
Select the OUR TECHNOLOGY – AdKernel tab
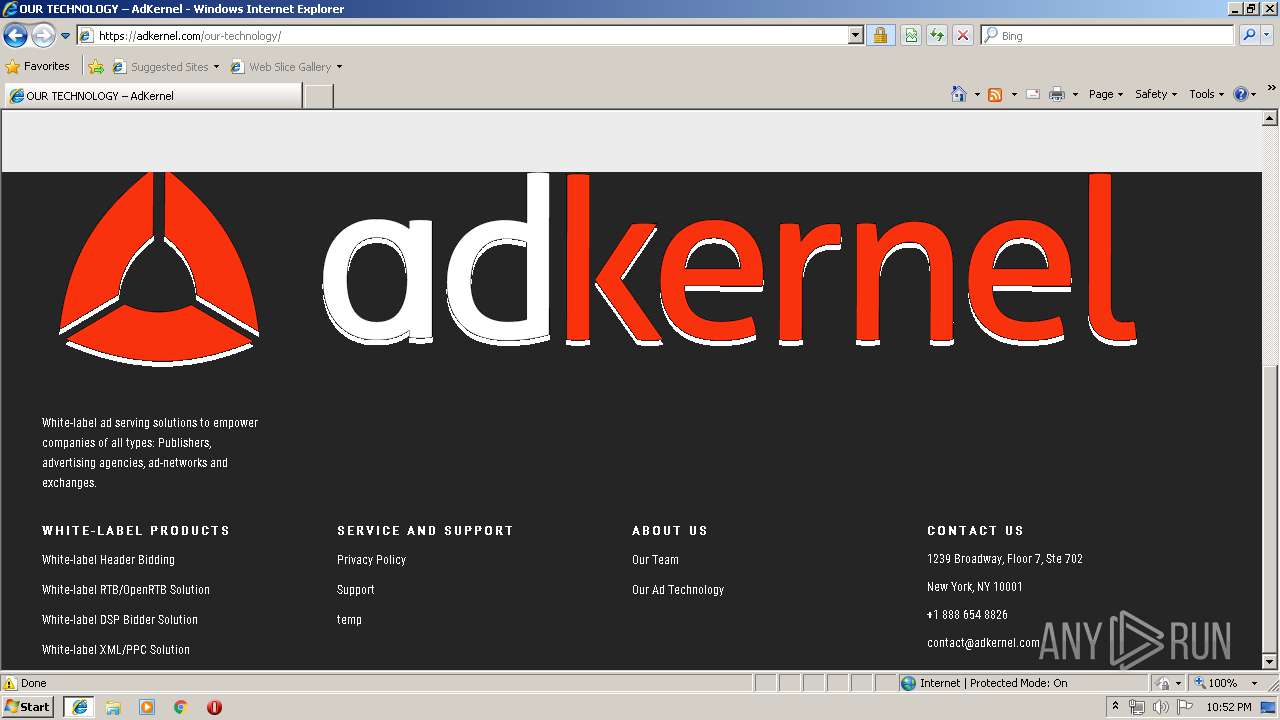[x=152, y=96]
